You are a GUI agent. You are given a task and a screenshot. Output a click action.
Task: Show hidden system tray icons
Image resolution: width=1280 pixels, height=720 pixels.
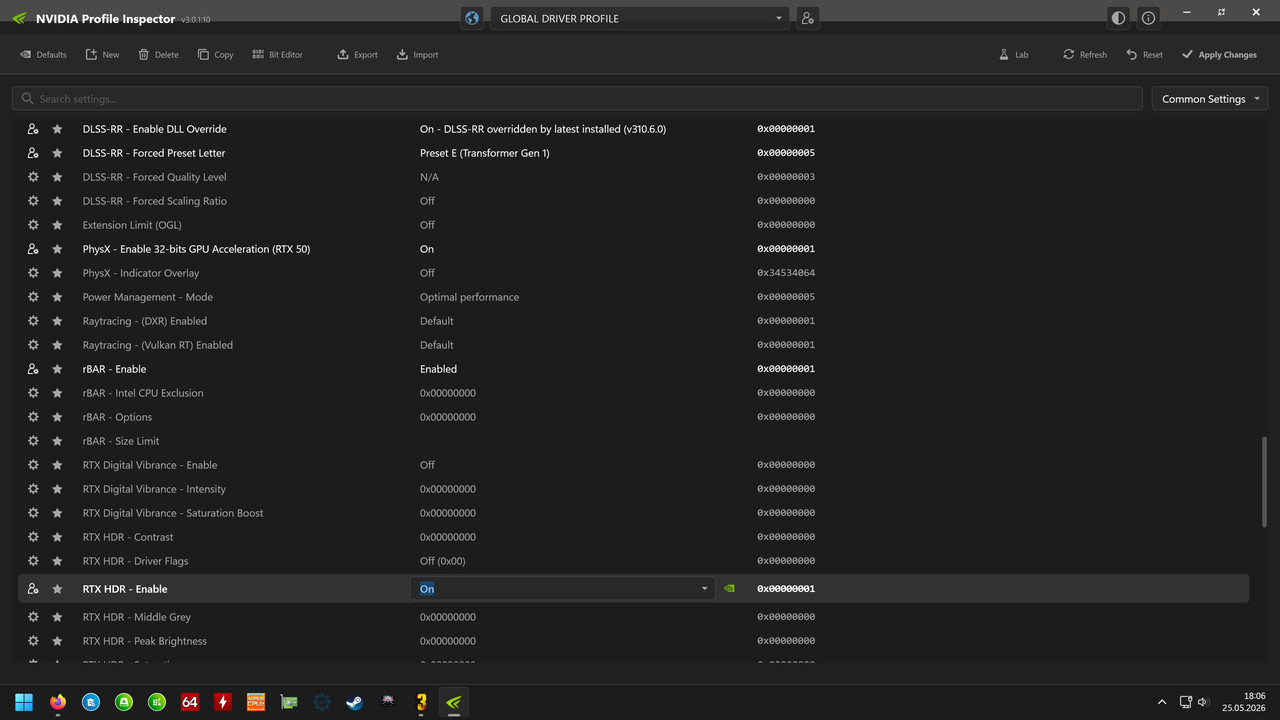(1161, 702)
